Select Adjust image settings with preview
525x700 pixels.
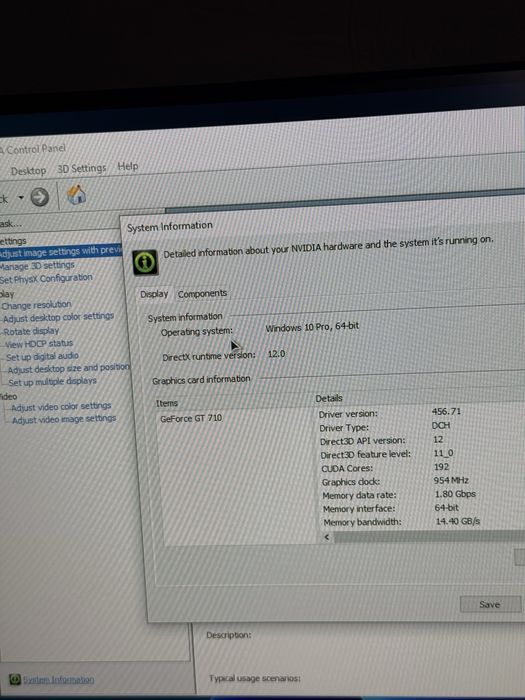pos(59,251)
